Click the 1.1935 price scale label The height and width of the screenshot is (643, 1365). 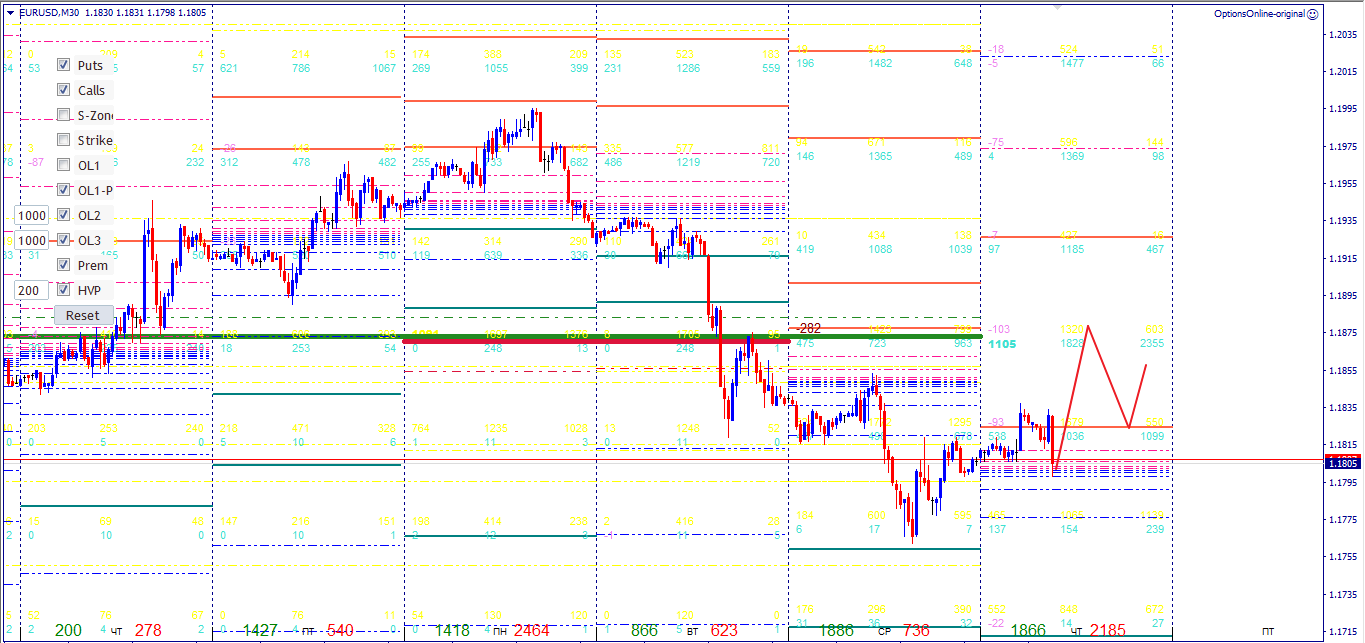pos(1342,221)
